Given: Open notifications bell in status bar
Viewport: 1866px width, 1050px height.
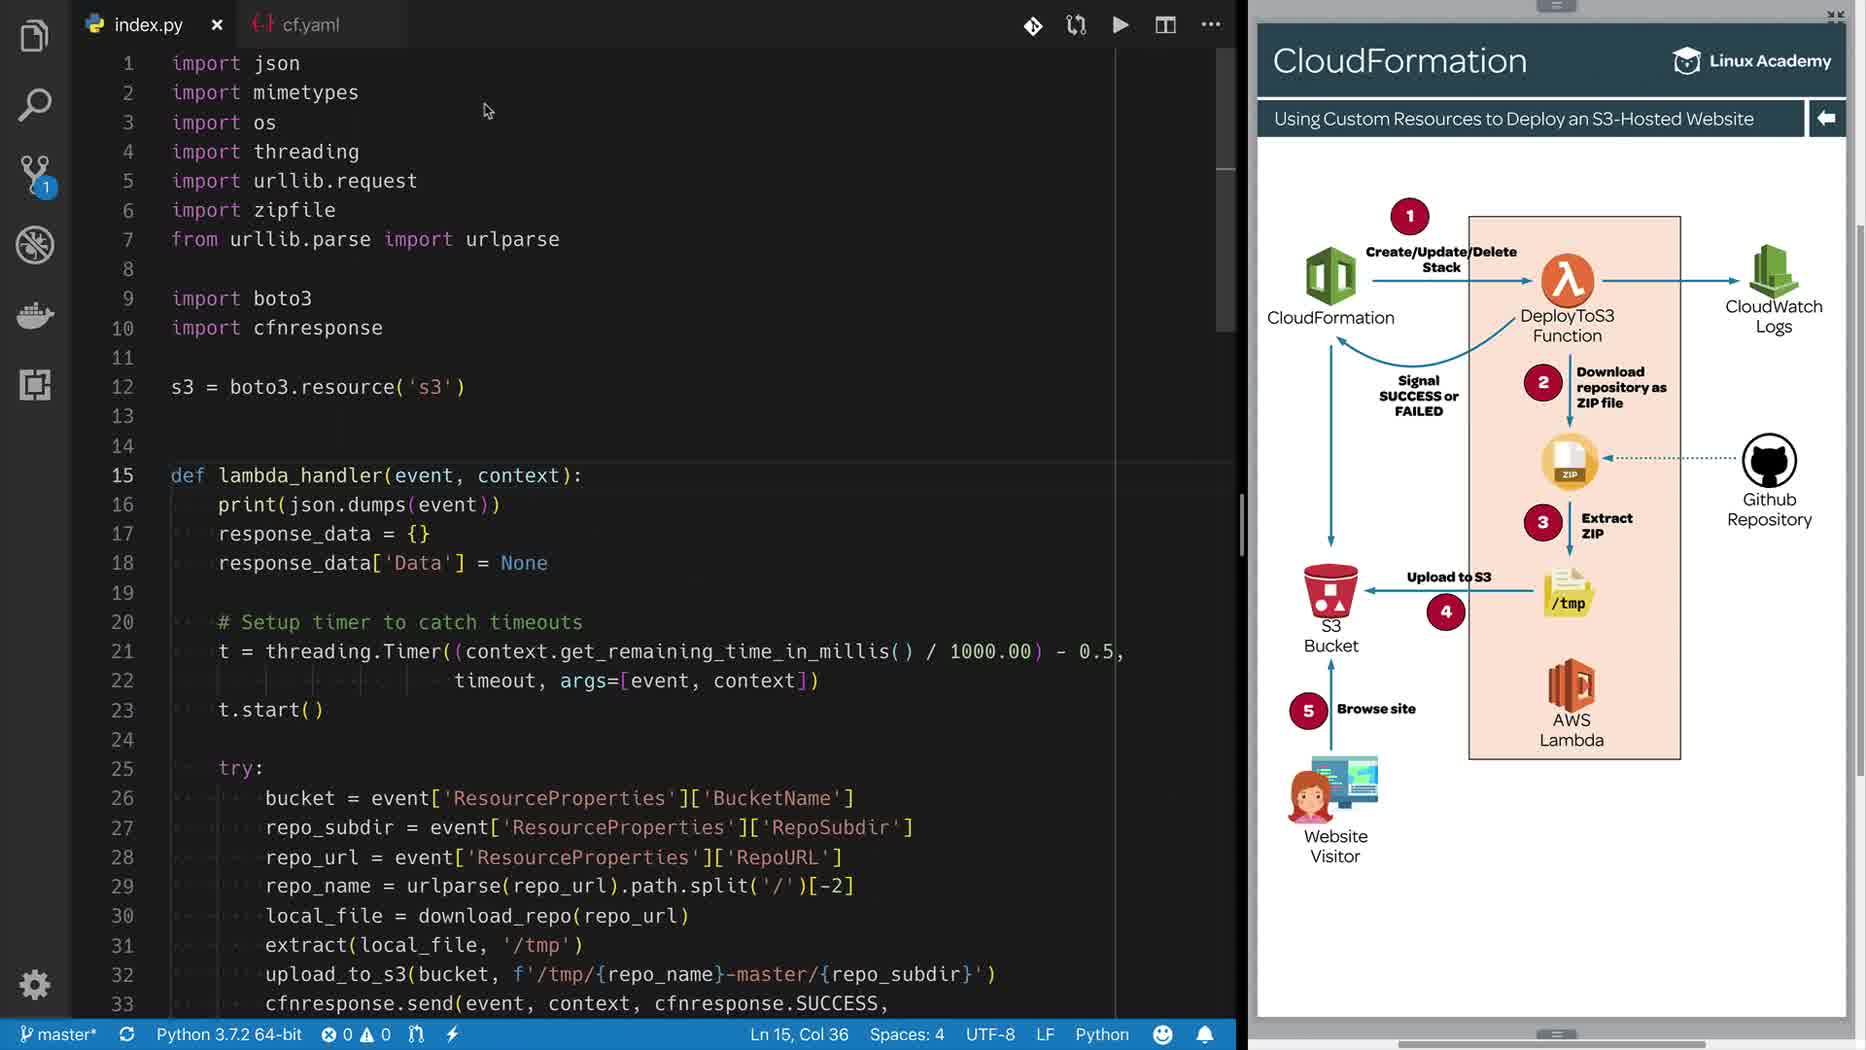Looking at the screenshot, I should tap(1205, 1034).
